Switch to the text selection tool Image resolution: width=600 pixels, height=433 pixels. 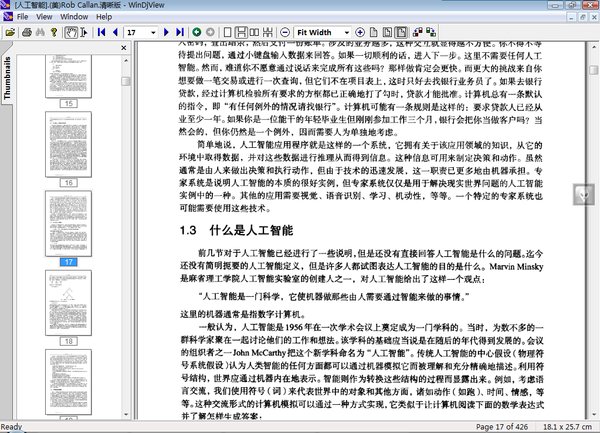[84, 33]
